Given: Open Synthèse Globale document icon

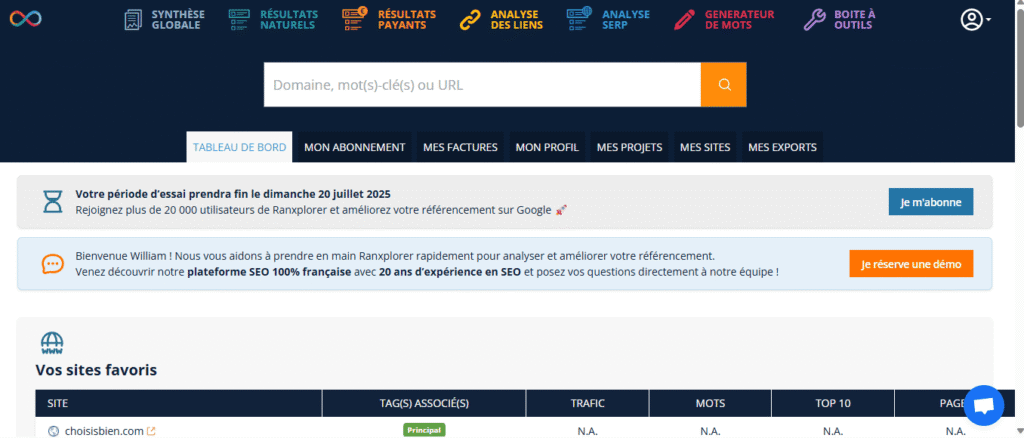Looking at the screenshot, I should click(133, 20).
